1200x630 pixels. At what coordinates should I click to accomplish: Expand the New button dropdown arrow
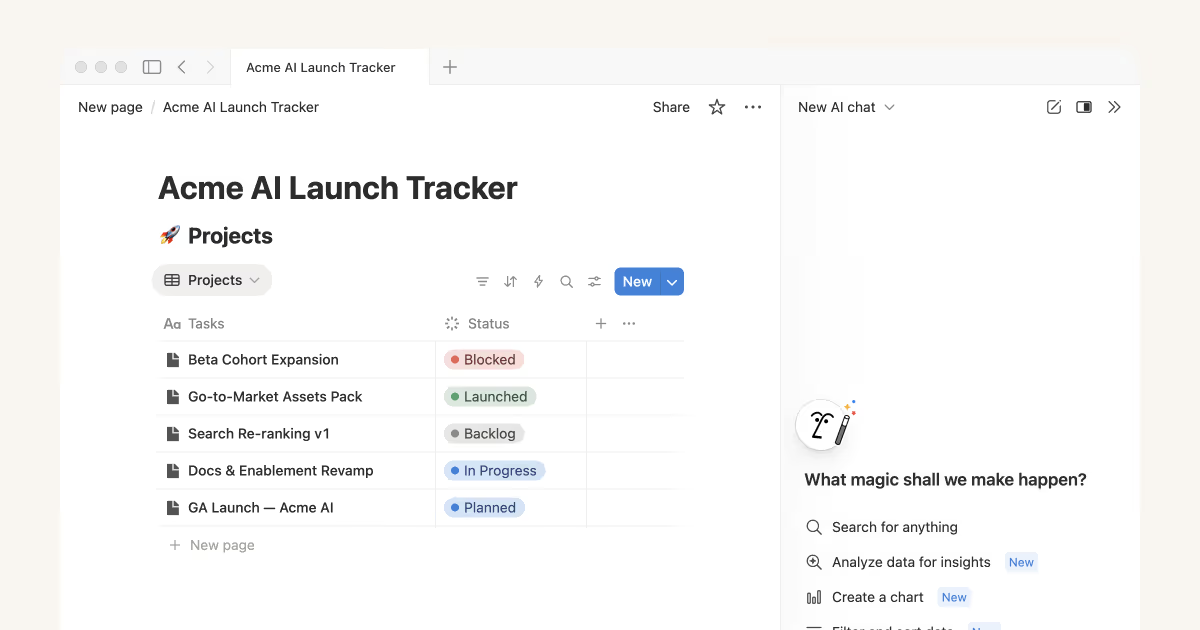point(672,281)
